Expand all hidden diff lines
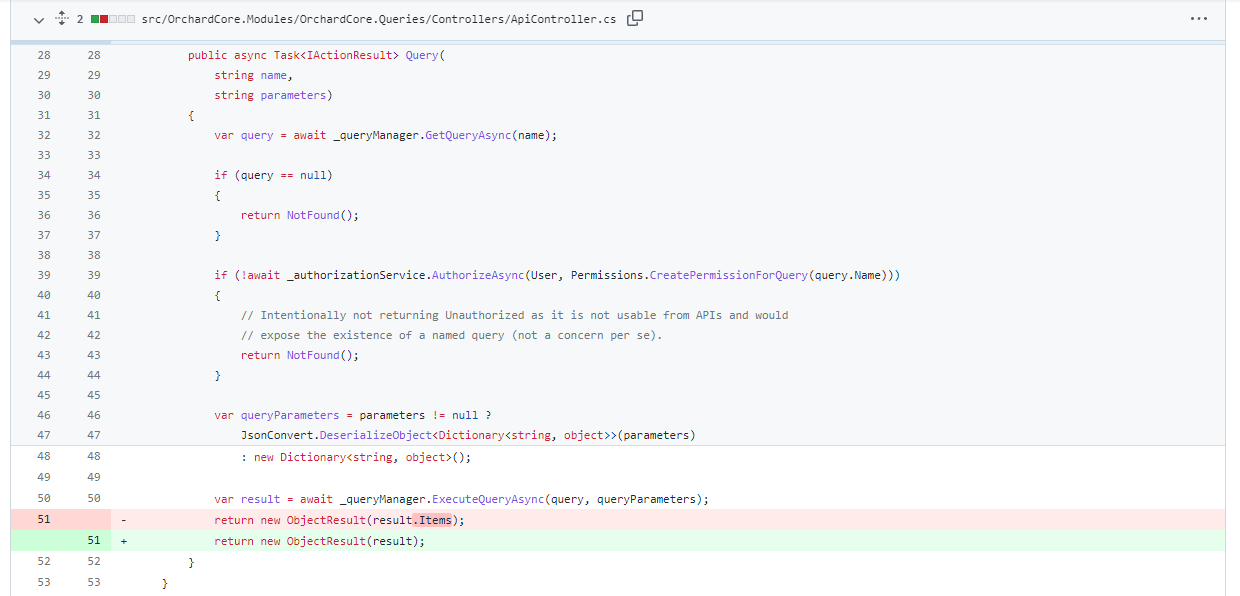Screen dimensions: 1240x596 pyautogui.click(x=61, y=19)
